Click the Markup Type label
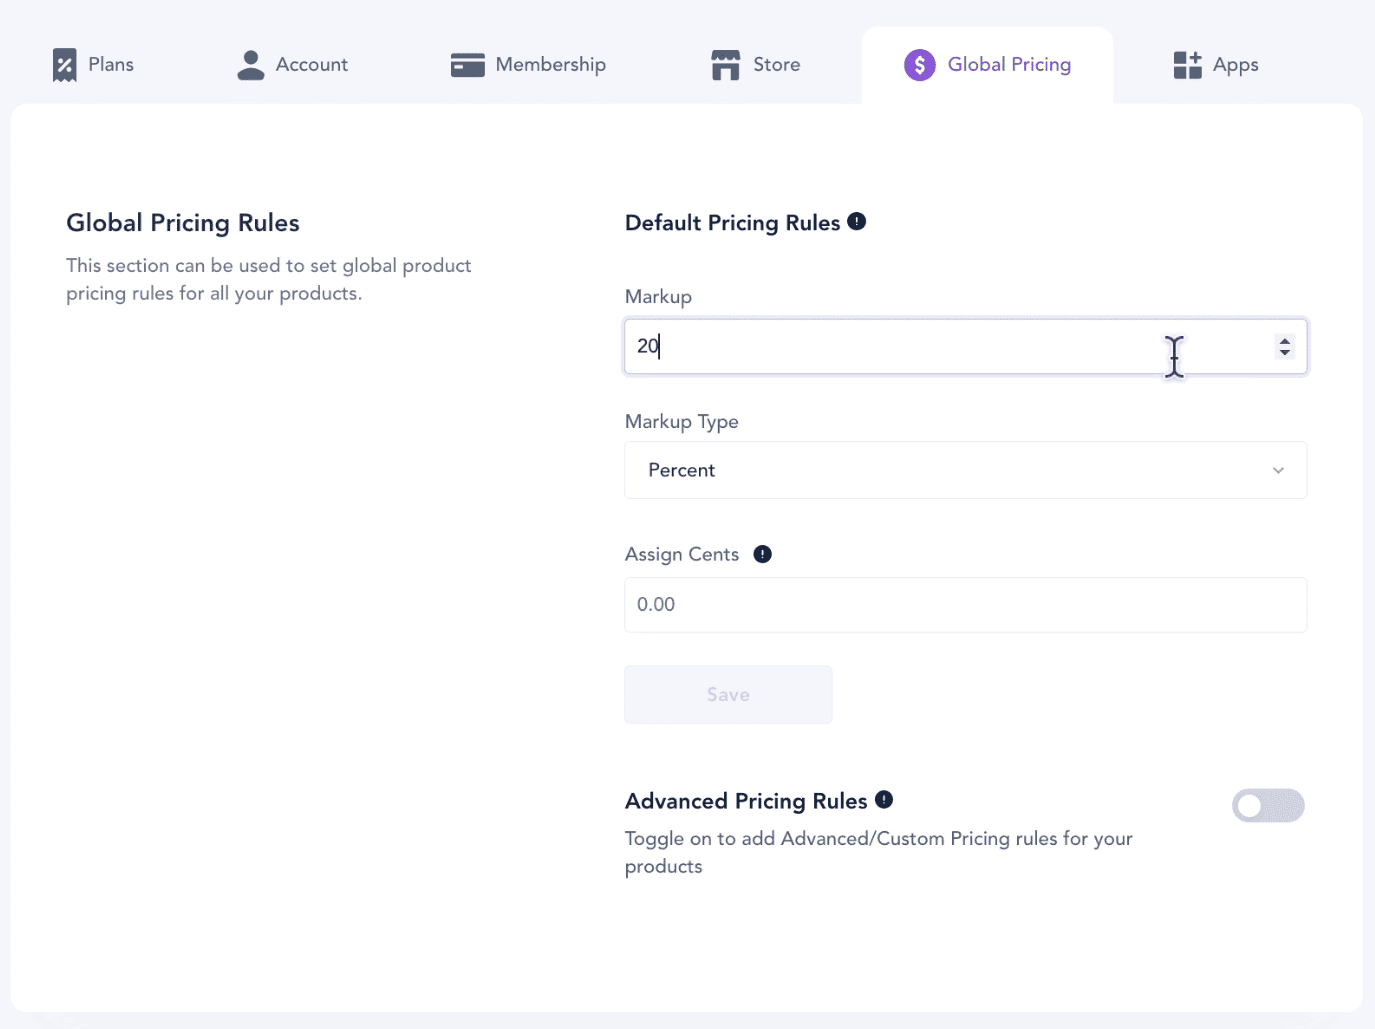1375x1029 pixels. point(682,422)
